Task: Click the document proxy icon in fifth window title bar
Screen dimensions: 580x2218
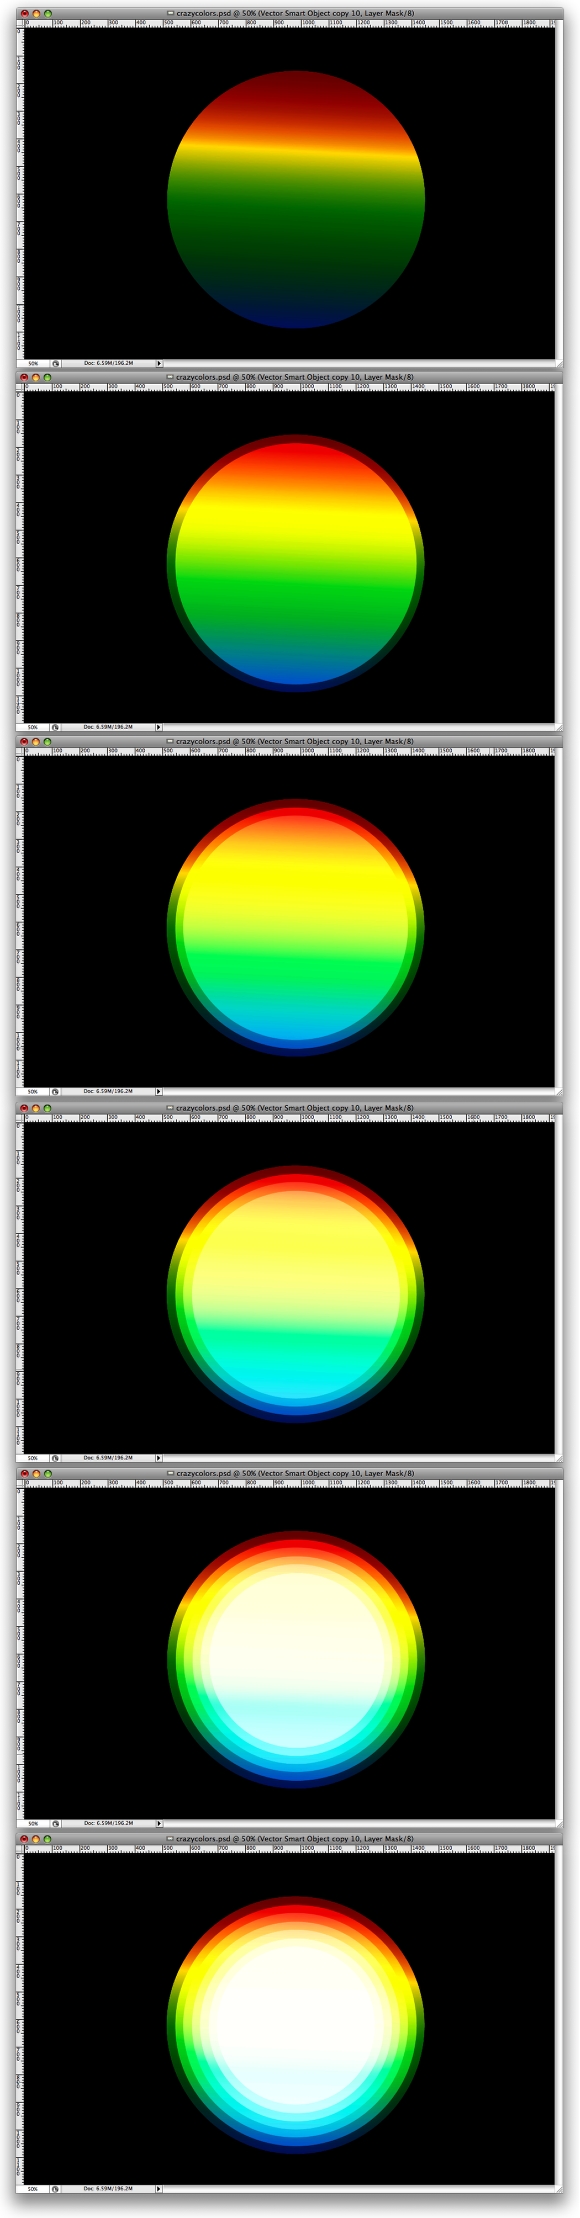Action: point(170,1473)
